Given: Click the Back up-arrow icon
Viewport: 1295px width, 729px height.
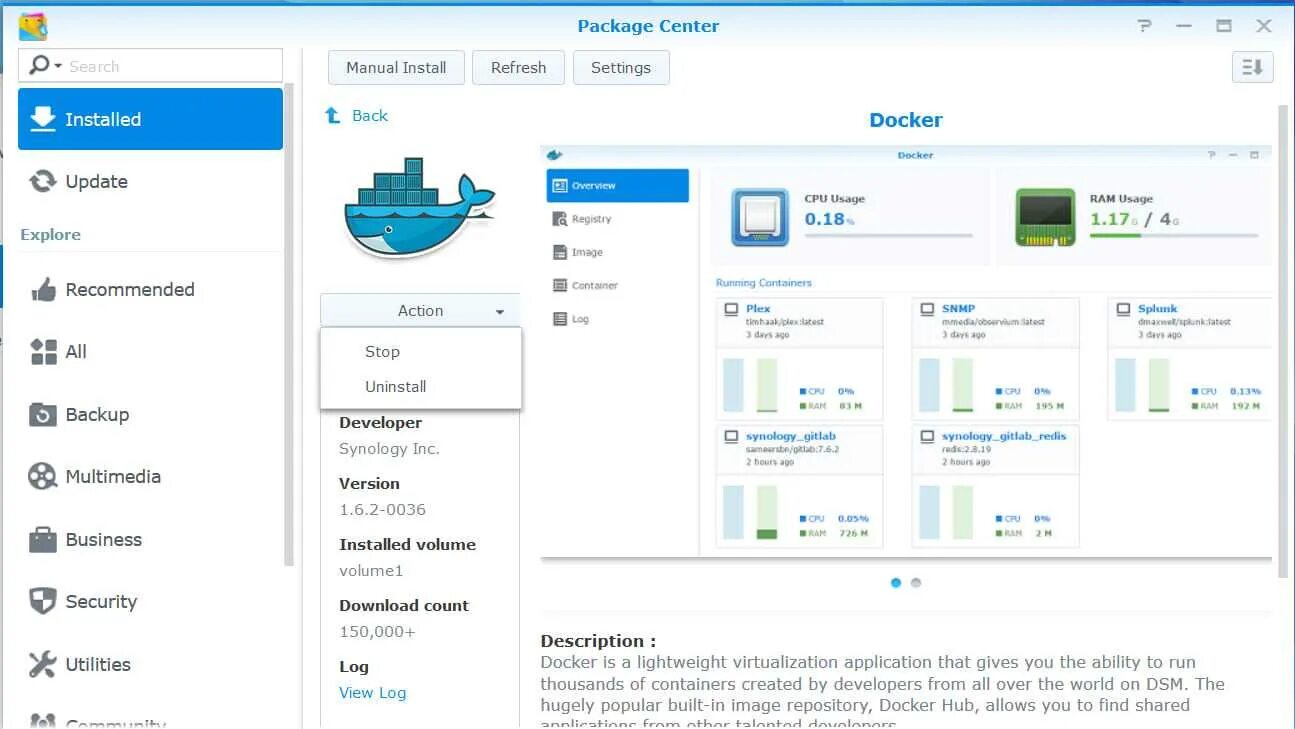Looking at the screenshot, I should pos(333,115).
